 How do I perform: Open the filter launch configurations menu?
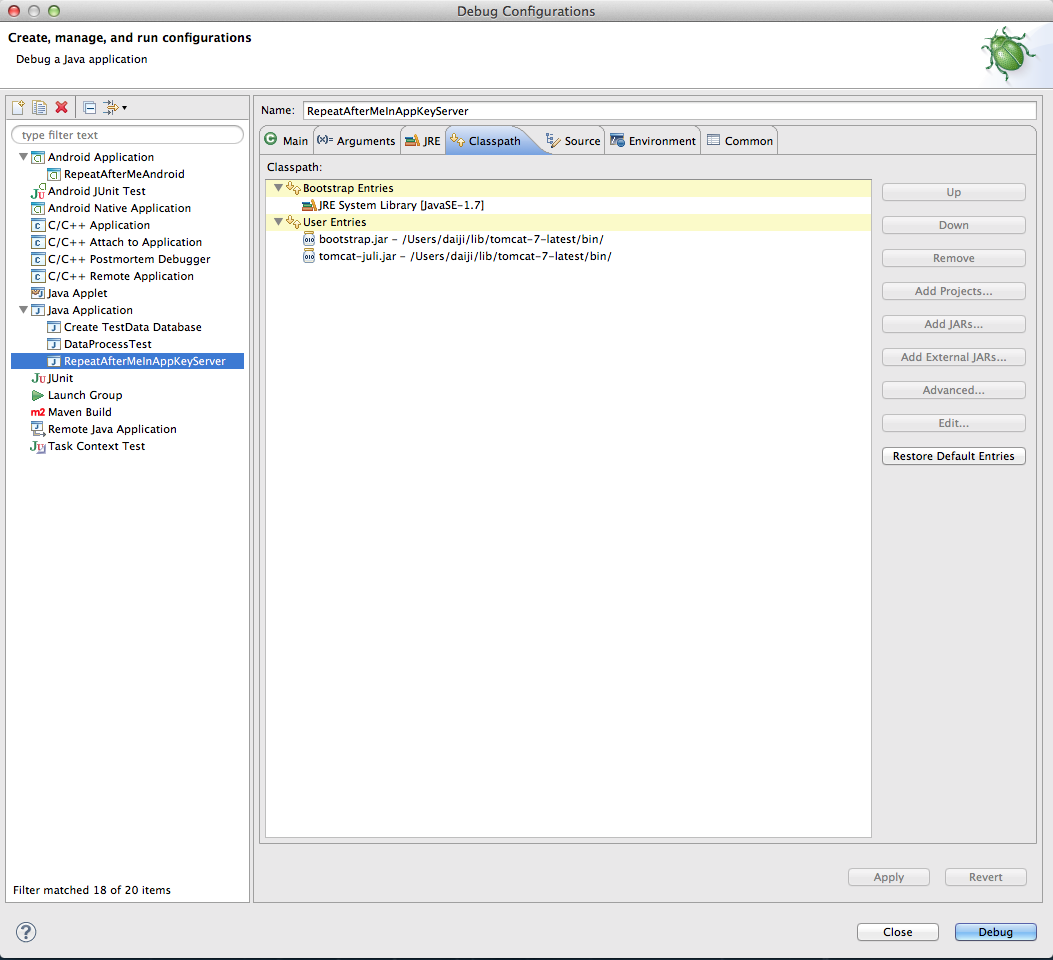click(112, 106)
